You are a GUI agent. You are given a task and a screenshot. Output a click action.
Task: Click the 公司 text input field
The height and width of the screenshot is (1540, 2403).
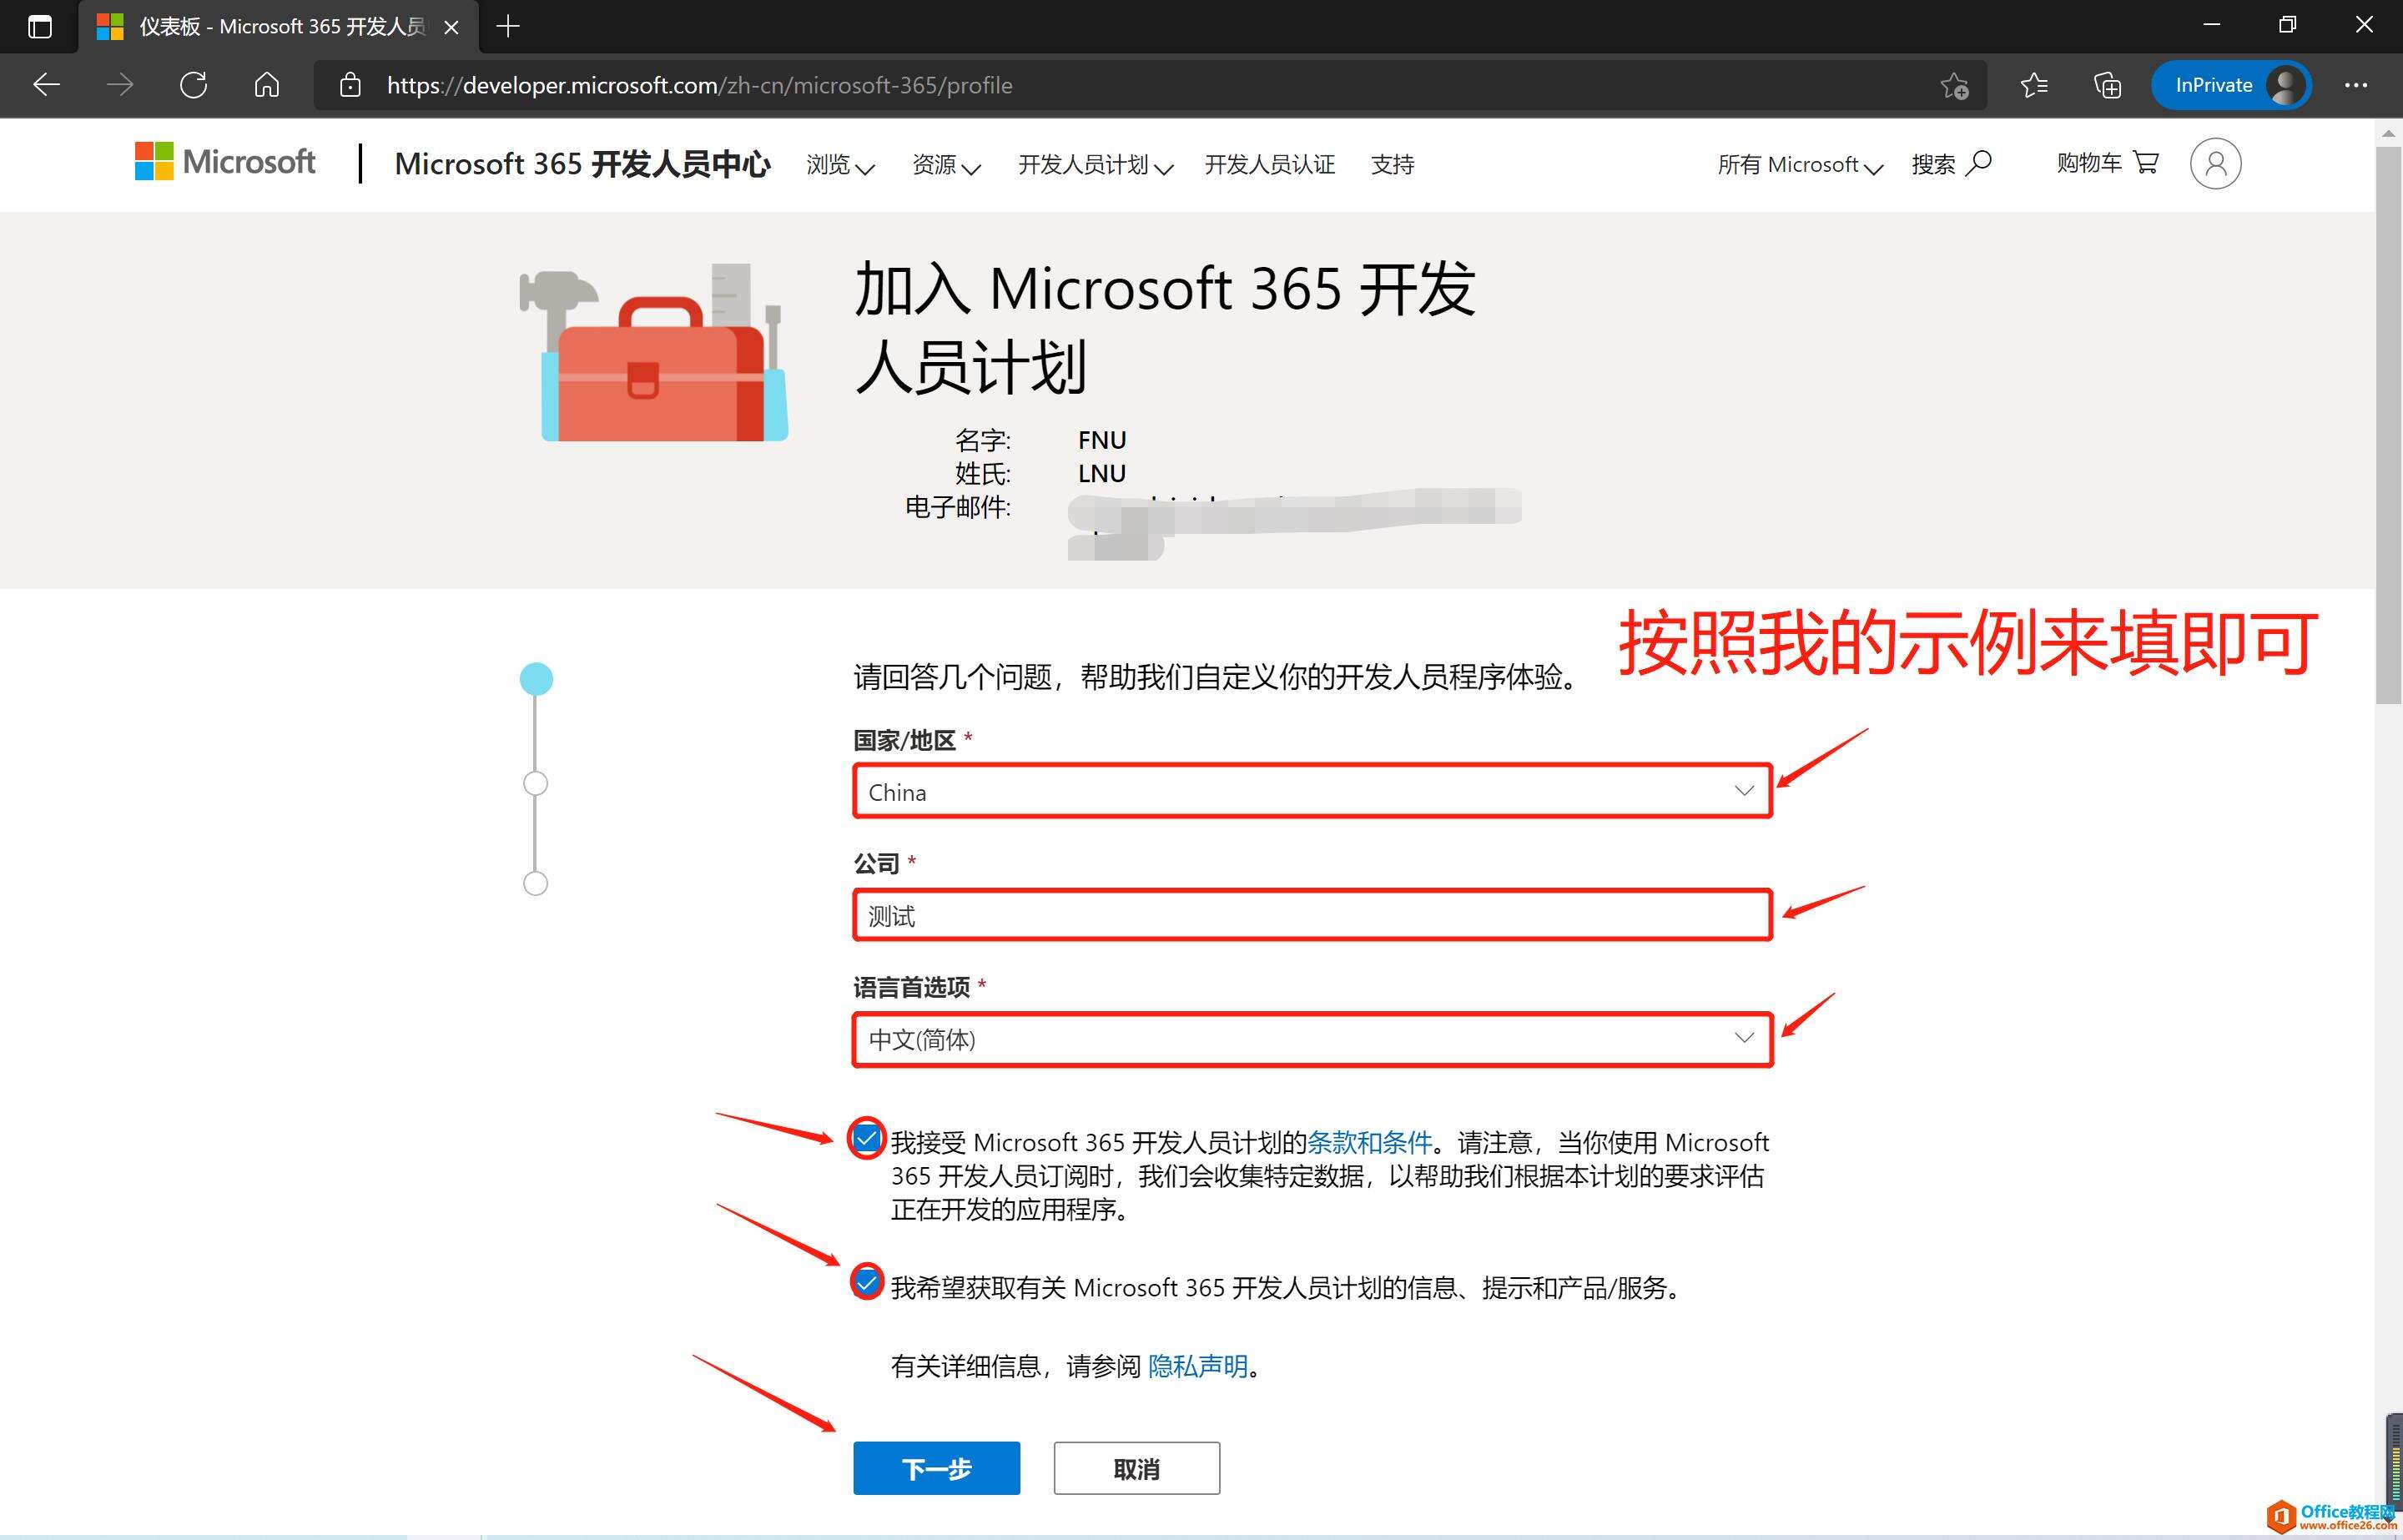pyautogui.click(x=1312, y=915)
